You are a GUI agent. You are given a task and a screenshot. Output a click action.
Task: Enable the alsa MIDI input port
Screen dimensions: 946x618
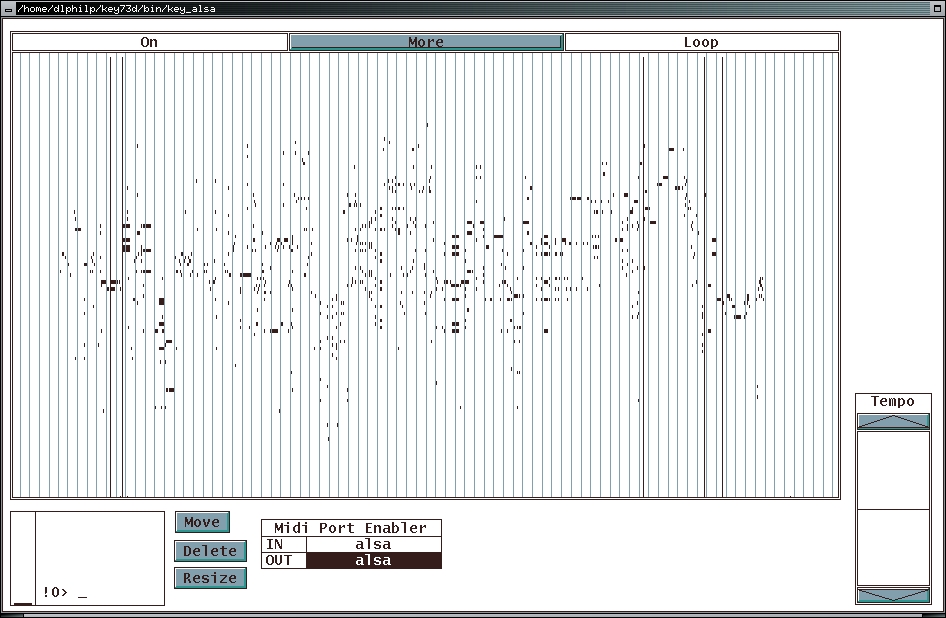pos(373,545)
